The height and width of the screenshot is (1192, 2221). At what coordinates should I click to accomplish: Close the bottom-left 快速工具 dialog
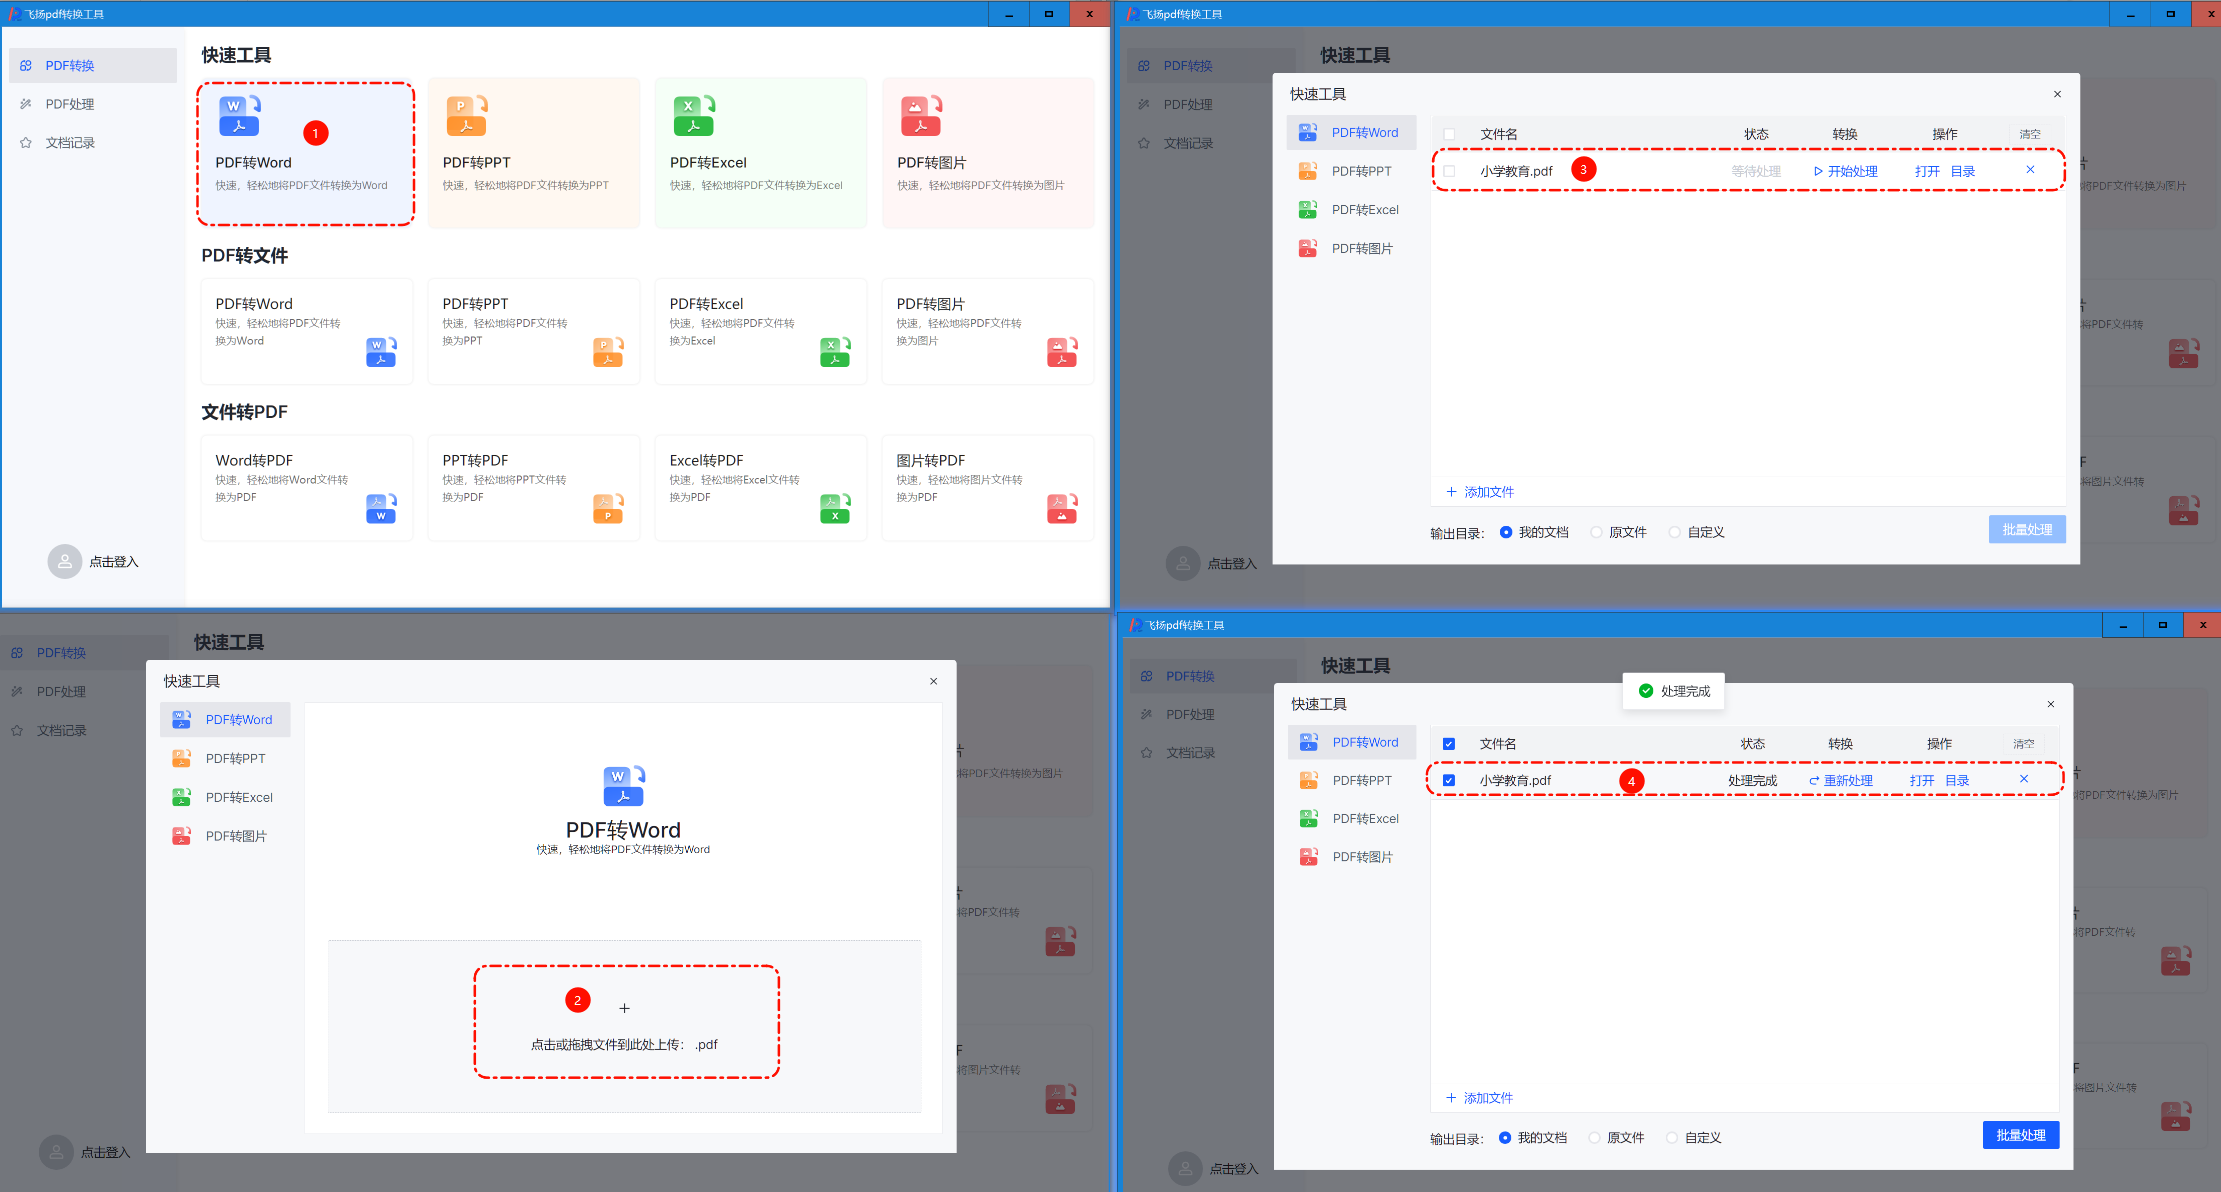[934, 681]
